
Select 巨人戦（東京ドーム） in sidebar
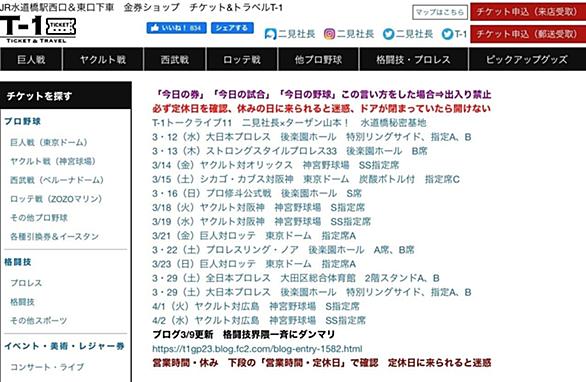(49, 142)
